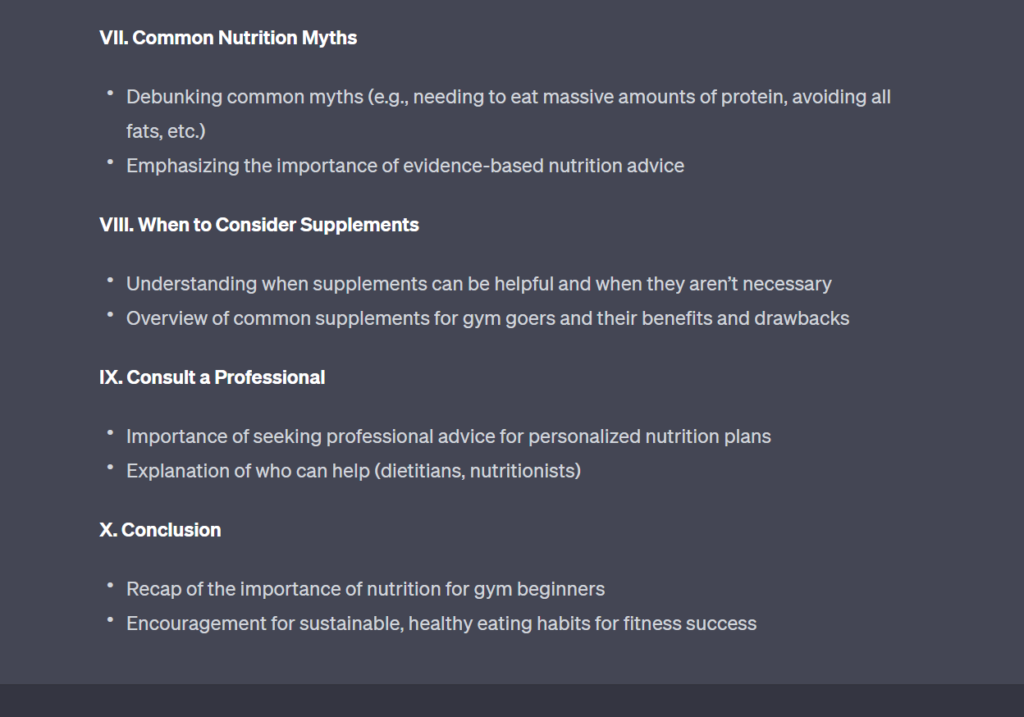The width and height of the screenshot is (1024, 717).
Task: Click the 'Recap of the importance of nutrition' bullet
Action: [x=365, y=590]
